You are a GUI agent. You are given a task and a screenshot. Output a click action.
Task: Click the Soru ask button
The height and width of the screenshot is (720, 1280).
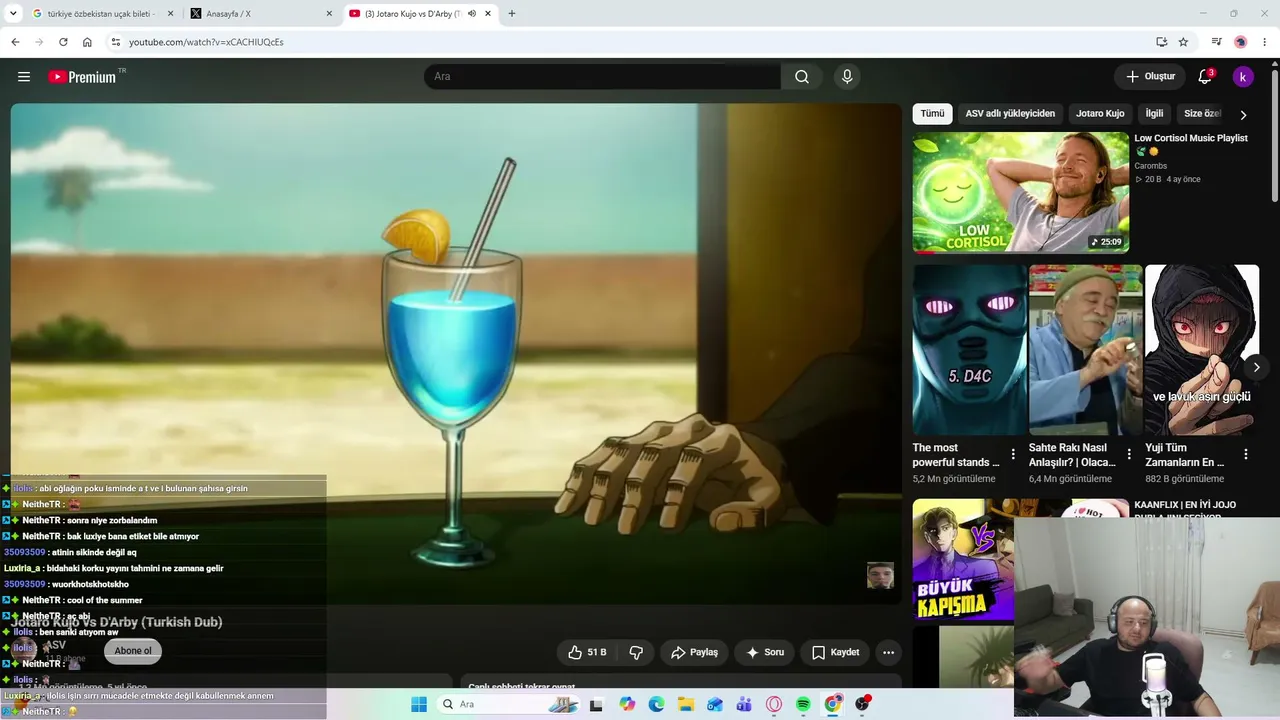pyautogui.click(x=765, y=652)
